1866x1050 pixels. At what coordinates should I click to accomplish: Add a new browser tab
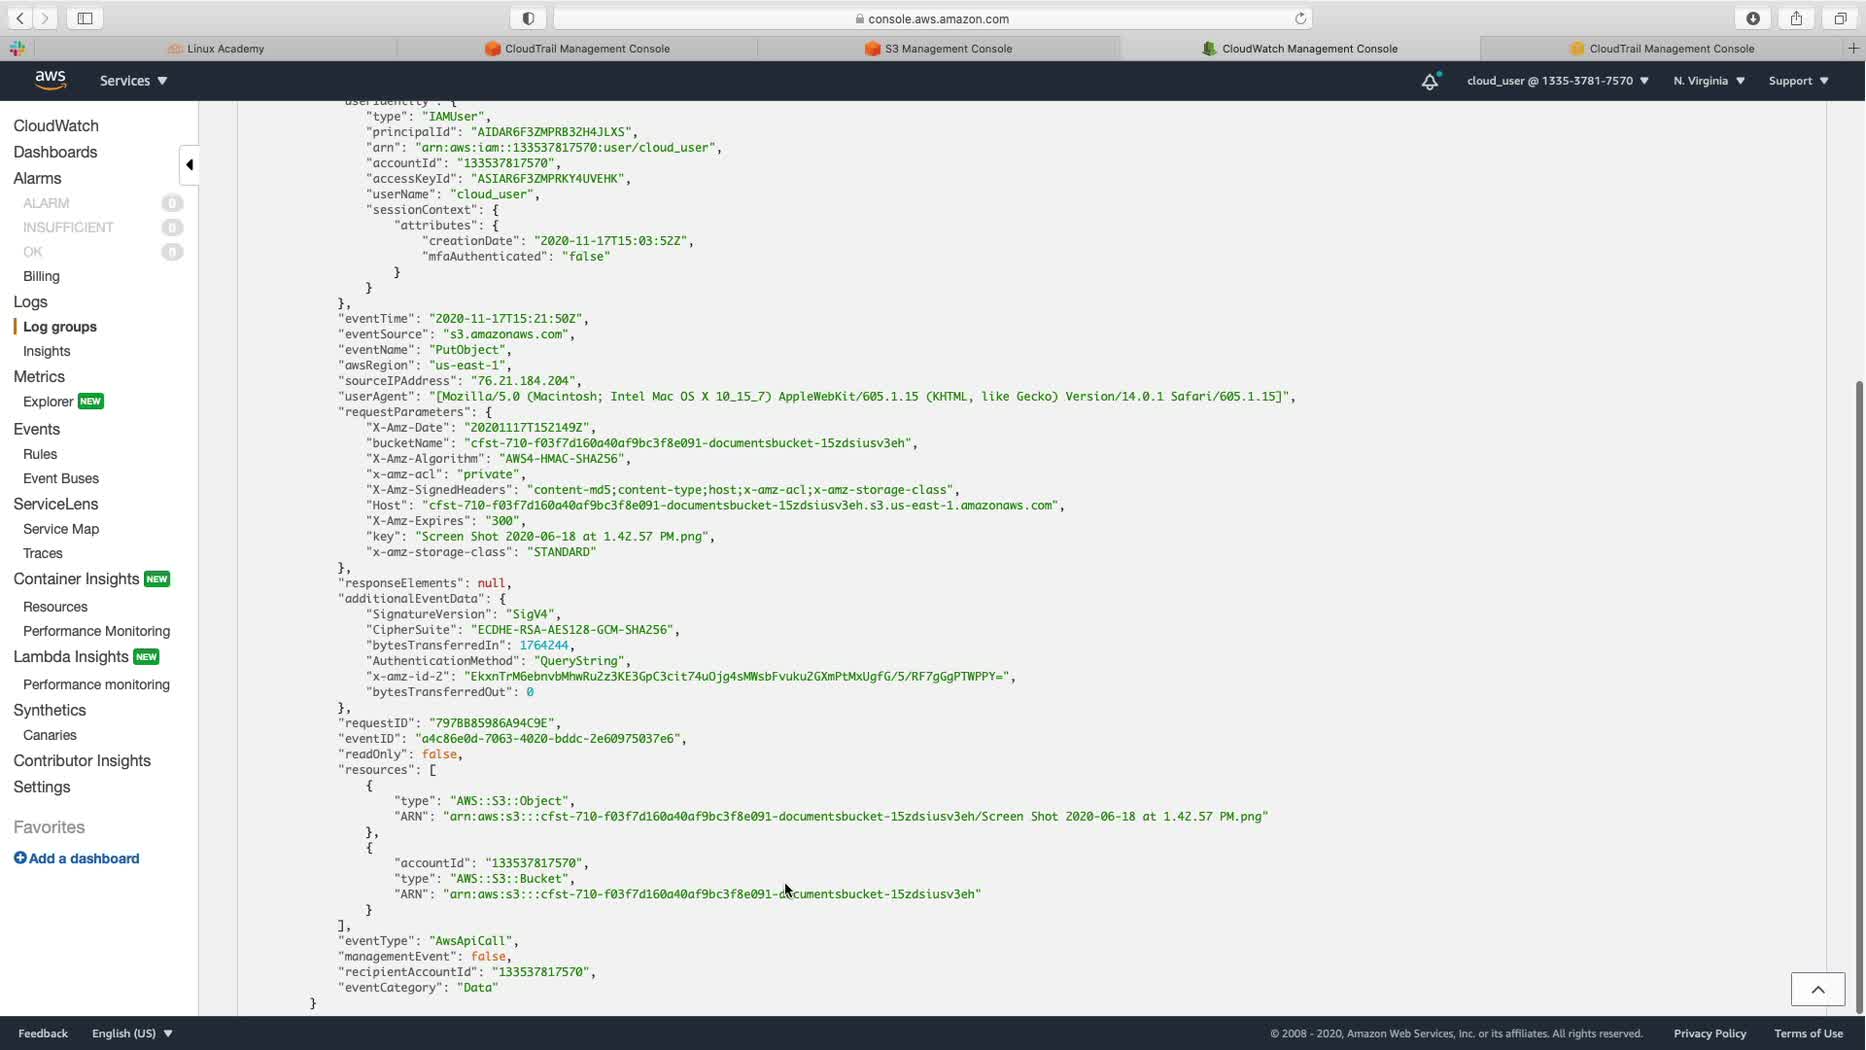(1853, 48)
